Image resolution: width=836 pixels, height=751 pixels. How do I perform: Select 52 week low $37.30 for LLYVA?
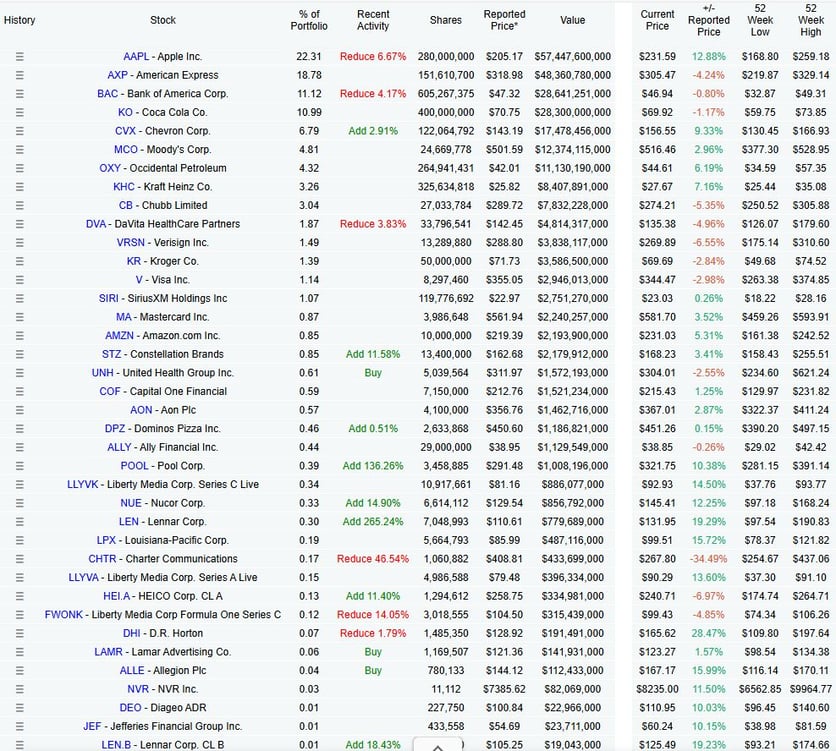[760, 578]
